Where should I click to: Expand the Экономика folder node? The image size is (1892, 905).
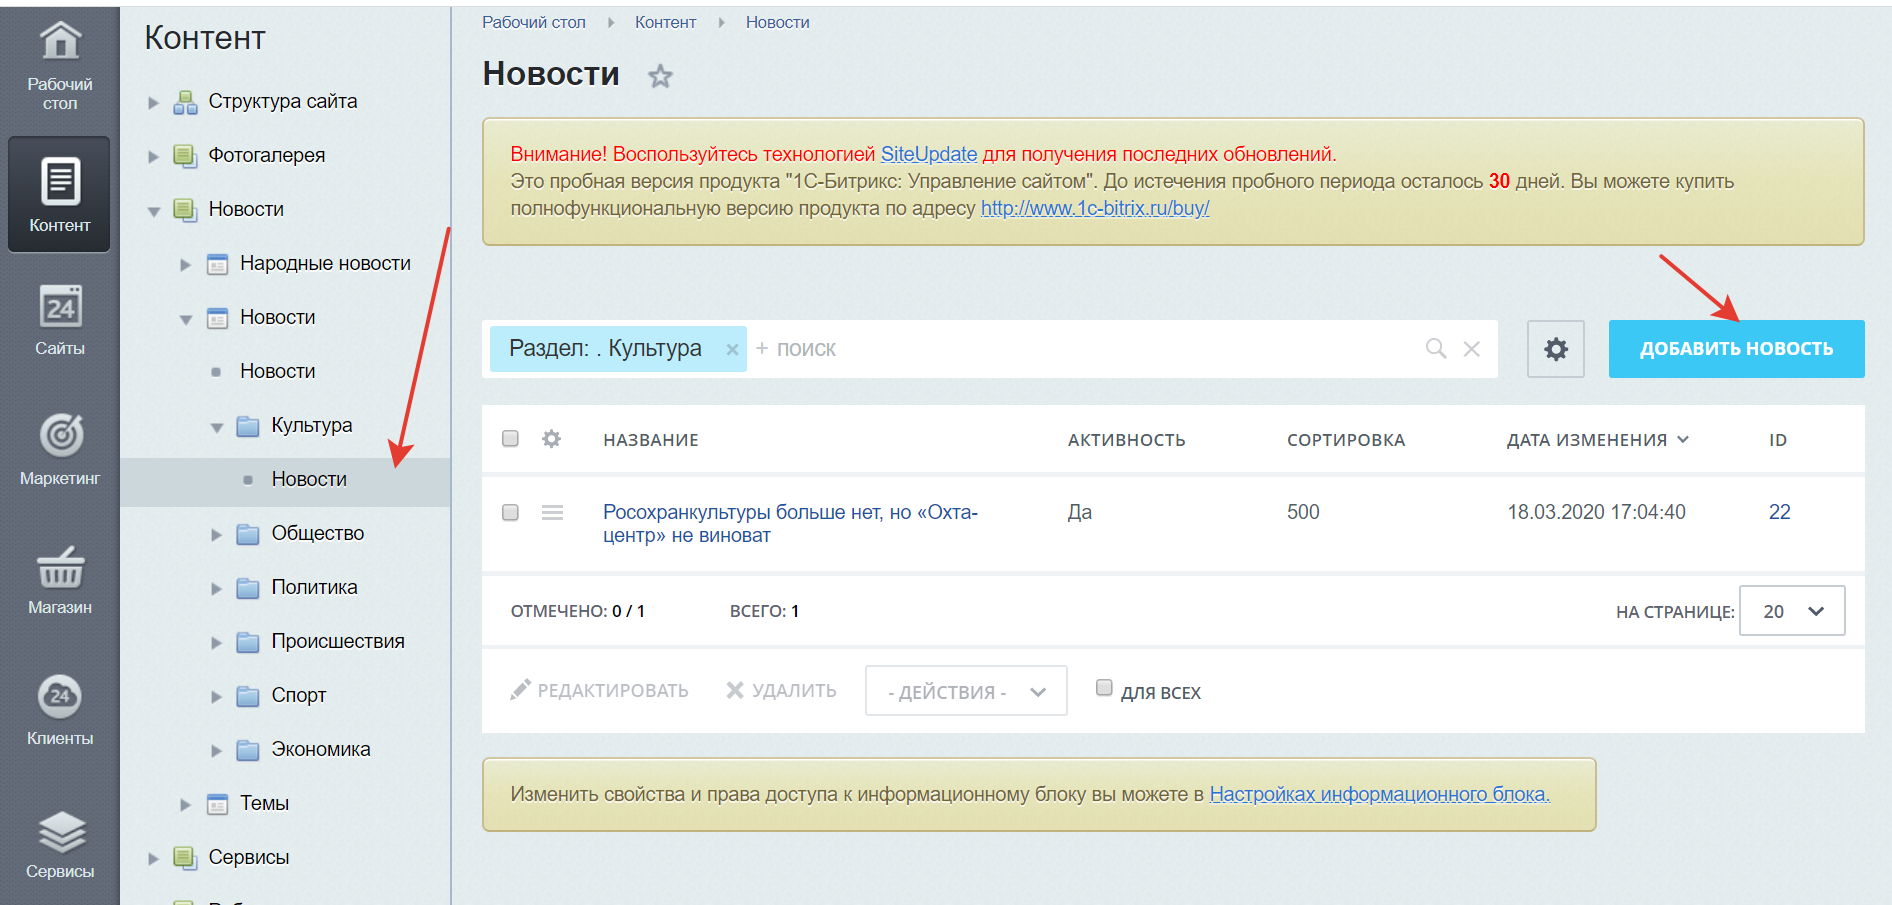(x=216, y=750)
